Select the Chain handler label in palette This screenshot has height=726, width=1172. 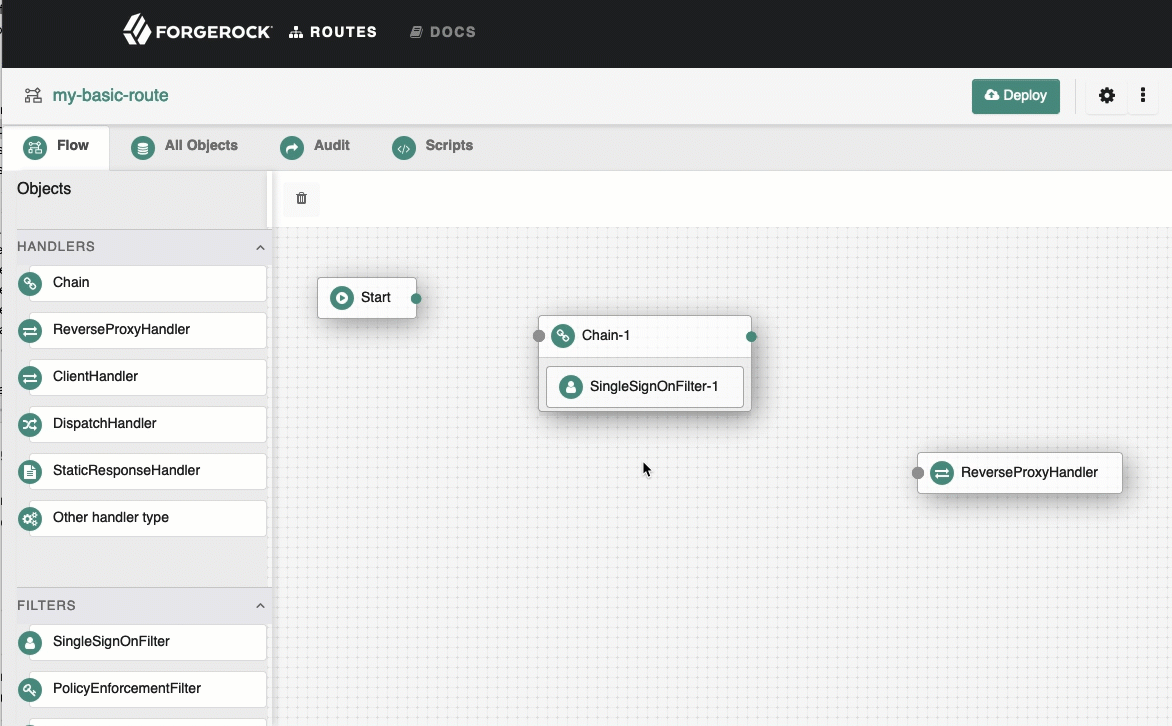click(x=71, y=282)
